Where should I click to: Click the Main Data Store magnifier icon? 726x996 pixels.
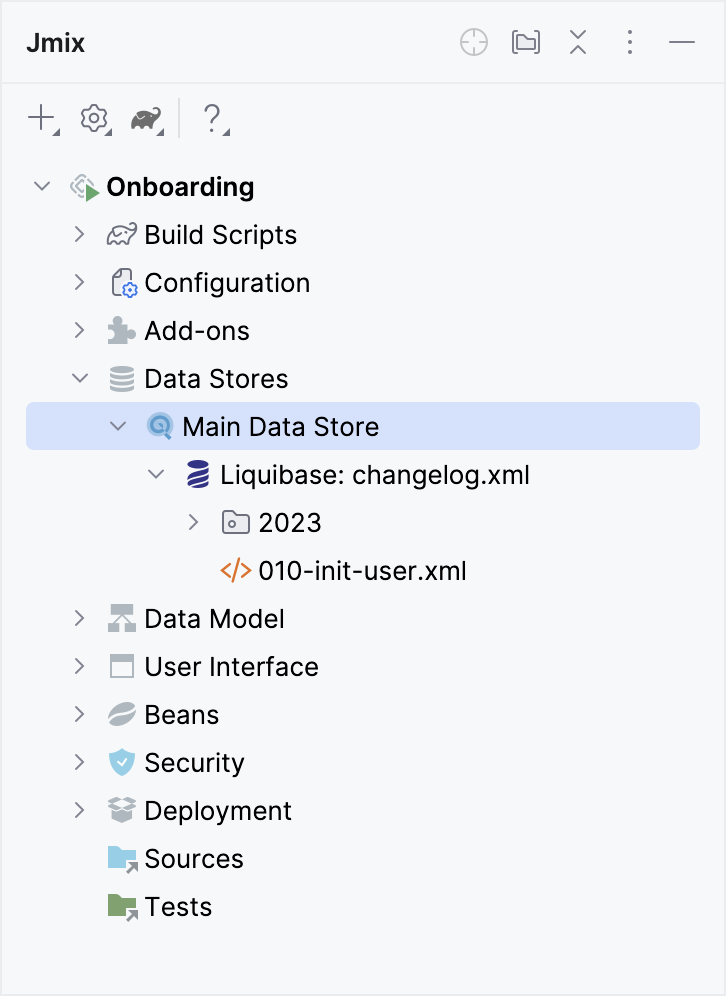click(x=158, y=426)
